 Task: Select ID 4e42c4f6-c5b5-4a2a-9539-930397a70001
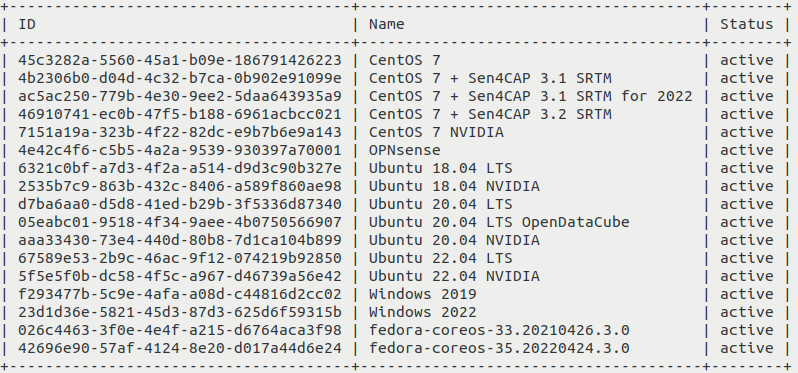(x=180, y=150)
